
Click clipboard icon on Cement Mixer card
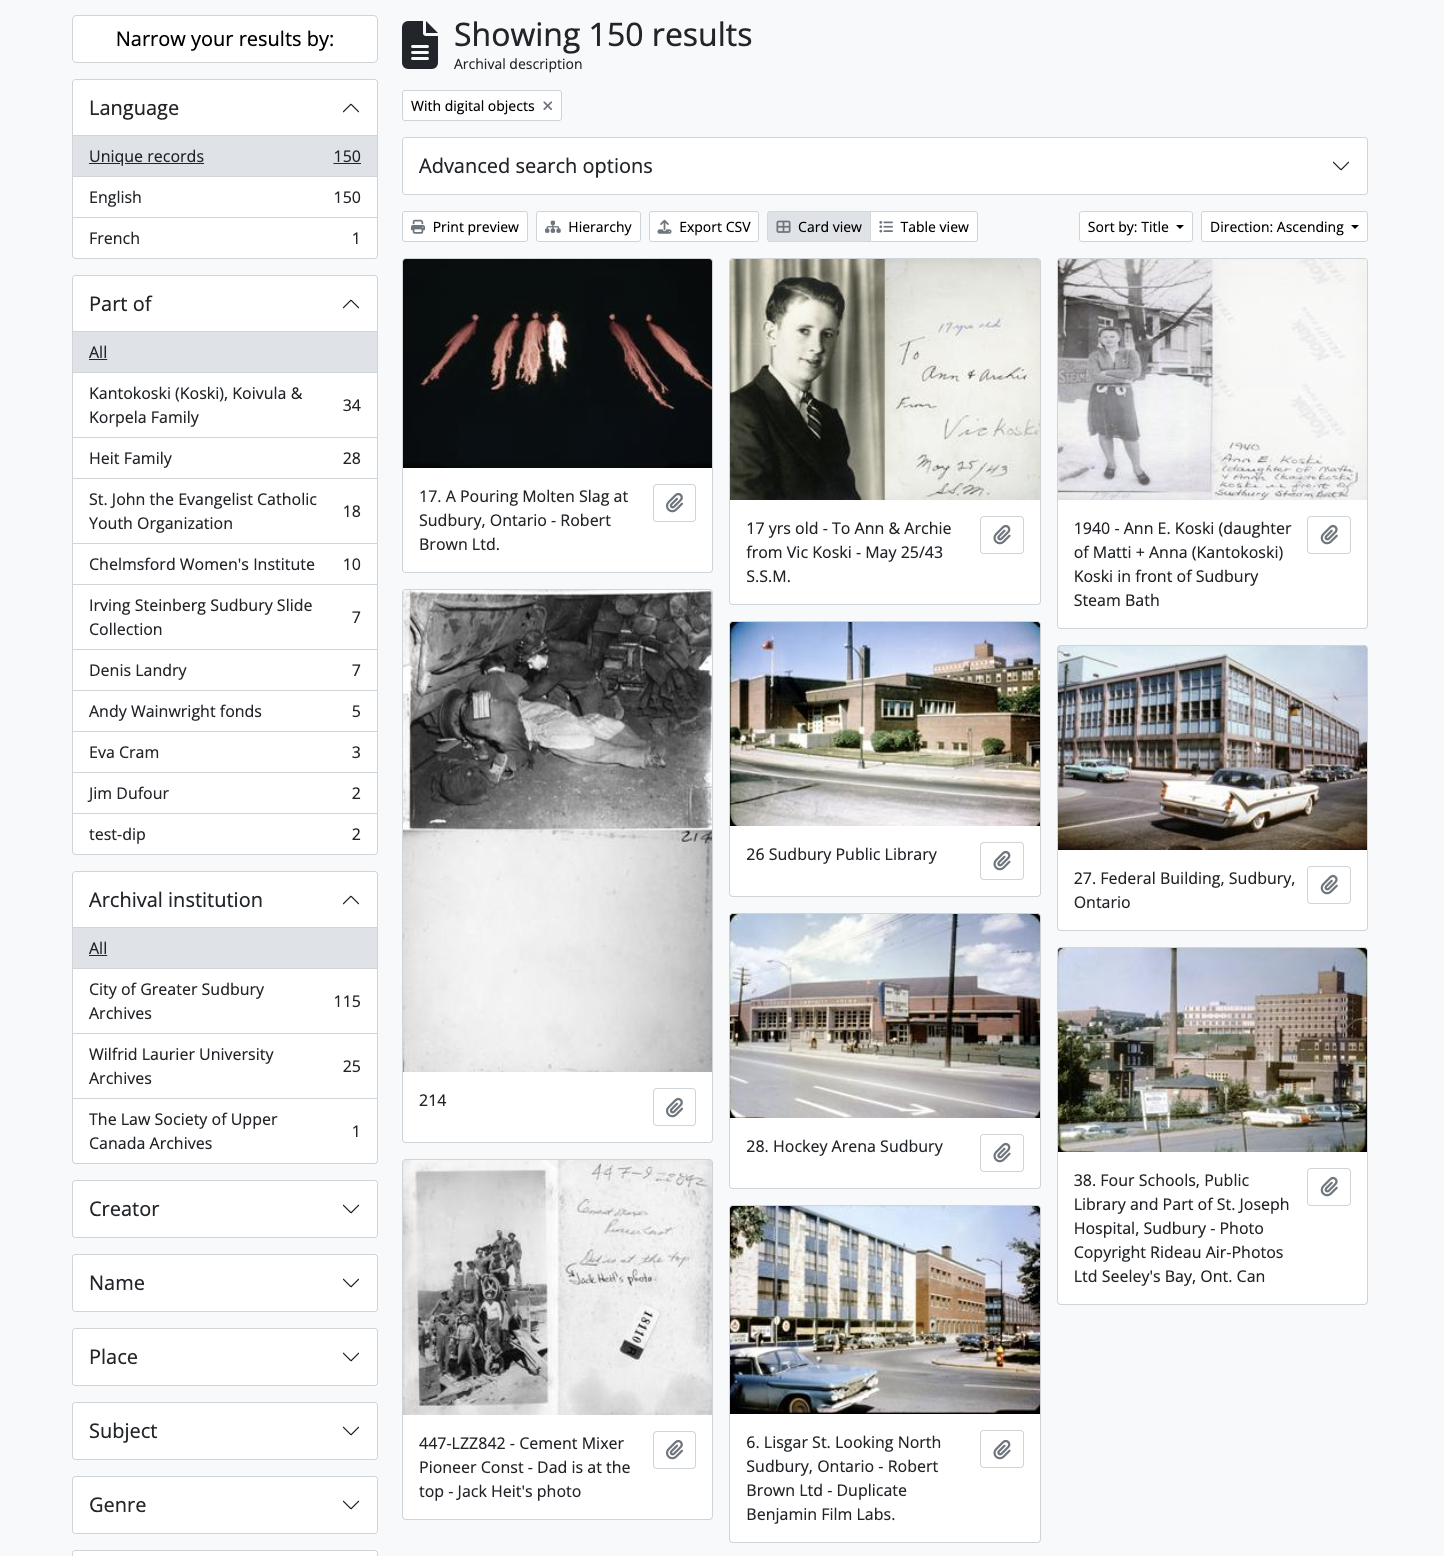(674, 1450)
